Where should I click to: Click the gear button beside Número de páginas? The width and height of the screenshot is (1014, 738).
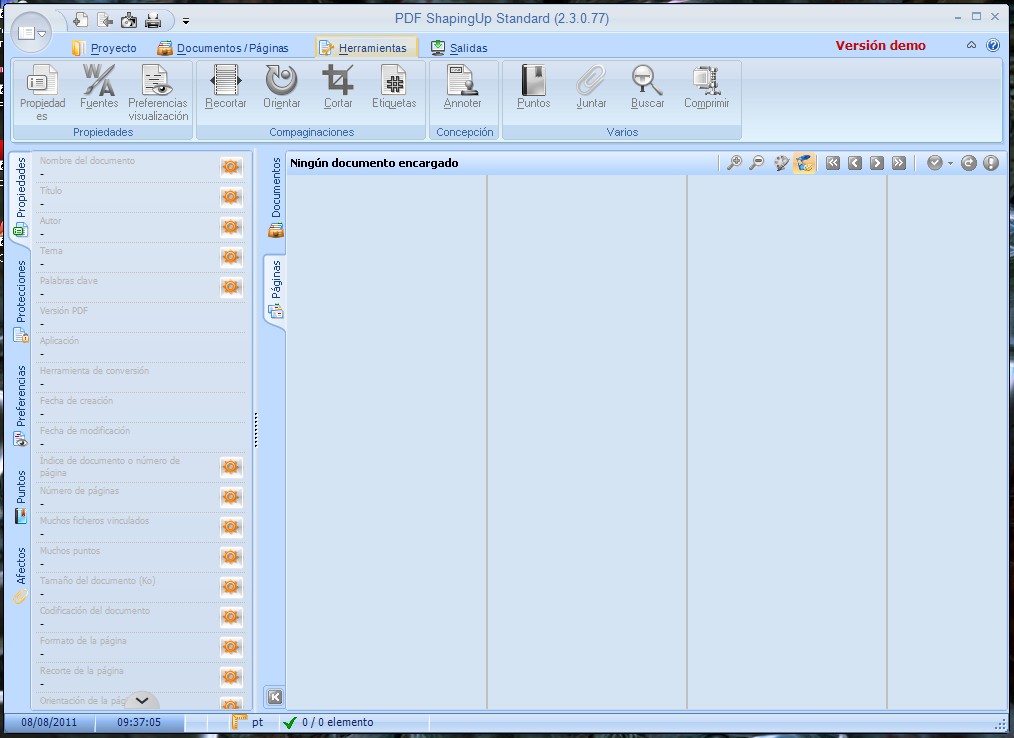[x=231, y=497]
